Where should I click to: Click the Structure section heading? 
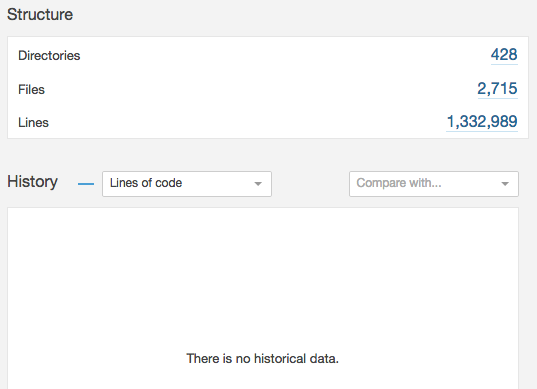coord(40,15)
